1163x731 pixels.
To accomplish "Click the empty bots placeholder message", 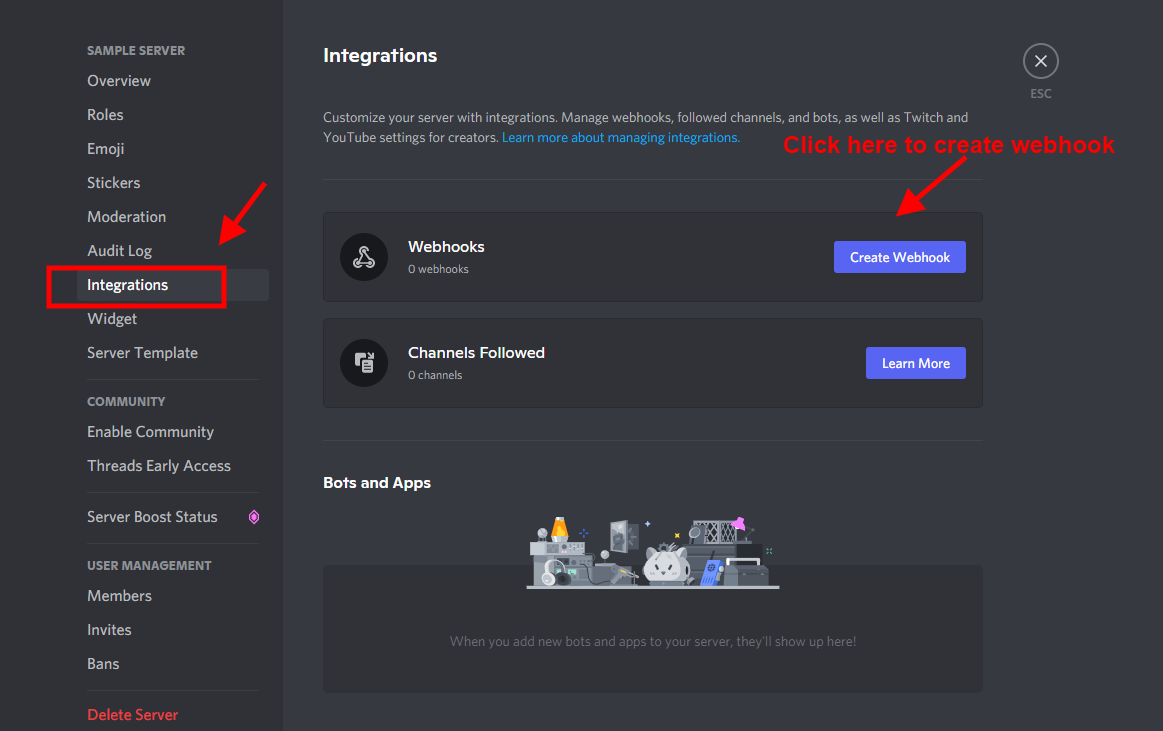I will (x=653, y=642).
